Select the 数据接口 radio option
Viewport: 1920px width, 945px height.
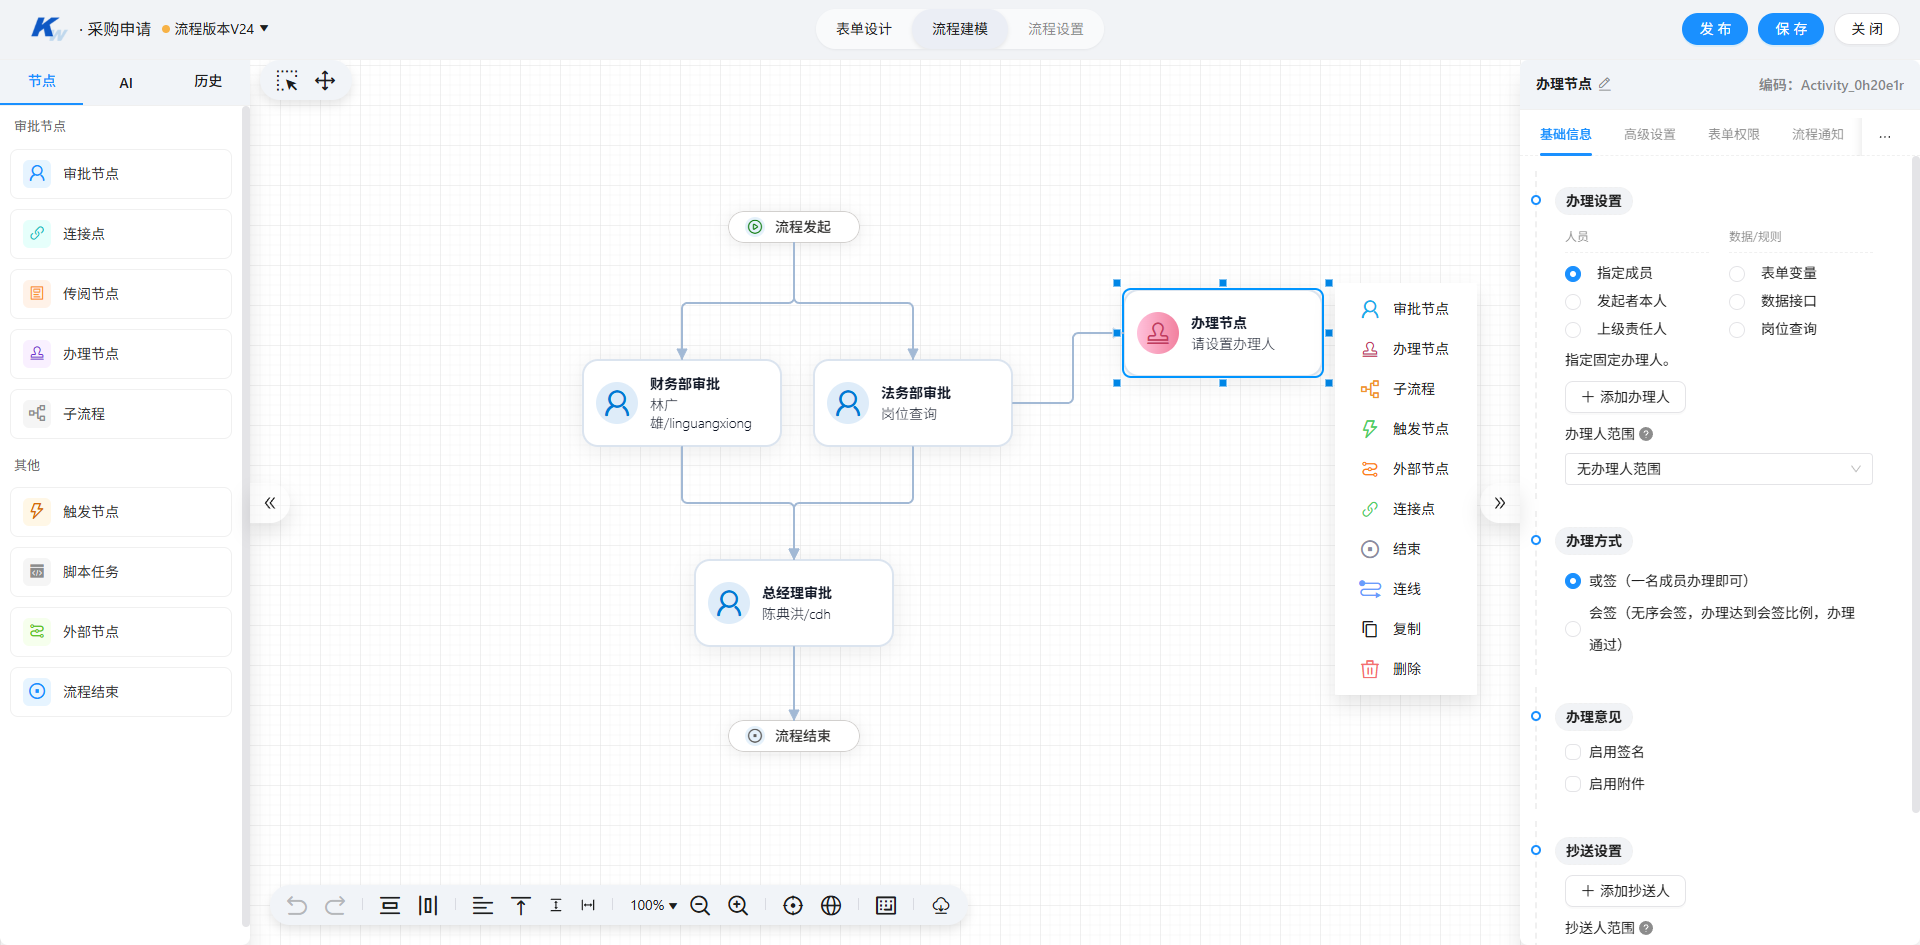(x=1737, y=301)
